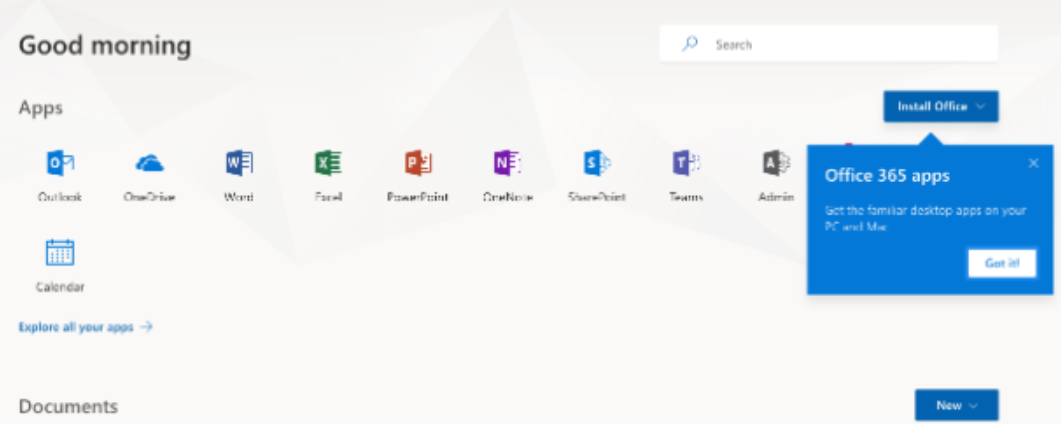Screen dimensions: 1061x424
Task: Launch the Excel app
Action: pyautogui.click(x=328, y=175)
